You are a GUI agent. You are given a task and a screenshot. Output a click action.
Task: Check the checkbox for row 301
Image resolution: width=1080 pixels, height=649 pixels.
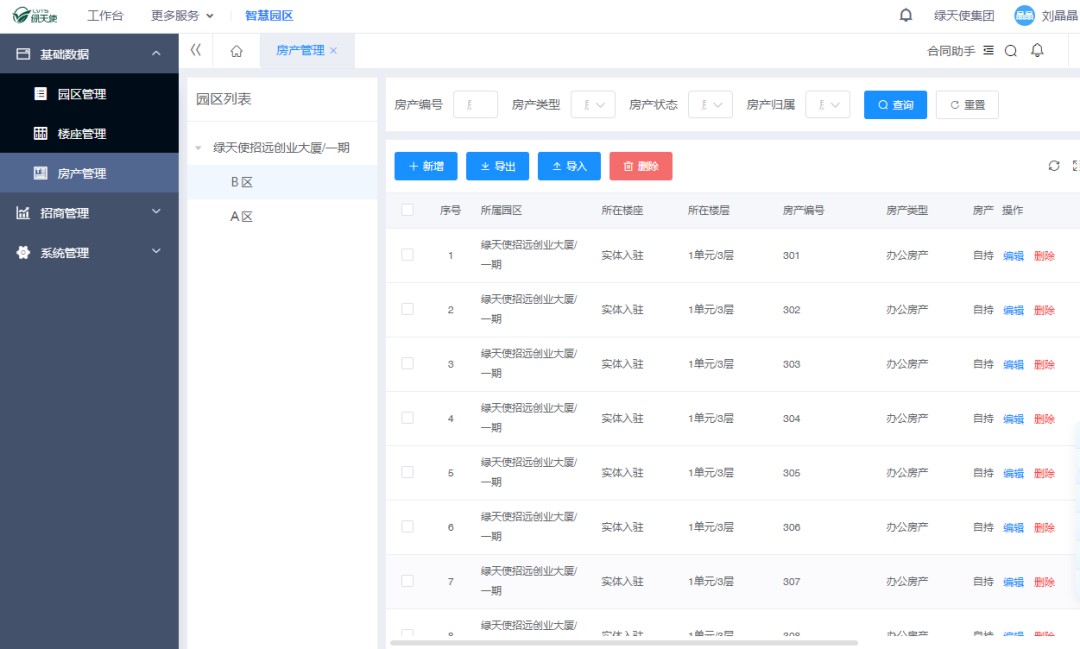pos(407,255)
